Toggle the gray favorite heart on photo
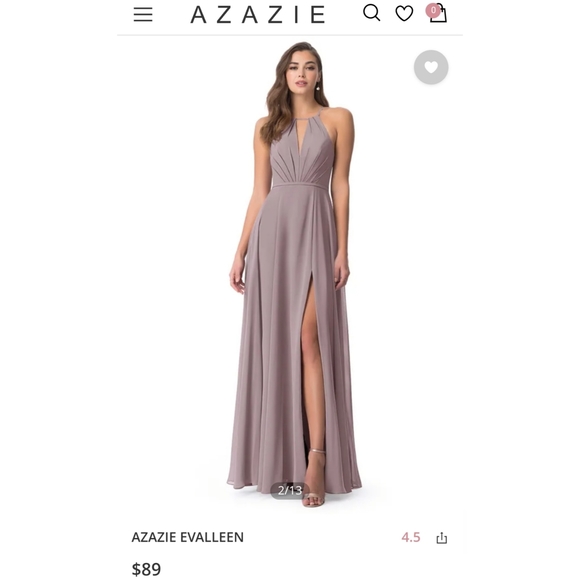This screenshot has height=580, width=580. (x=431, y=67)
